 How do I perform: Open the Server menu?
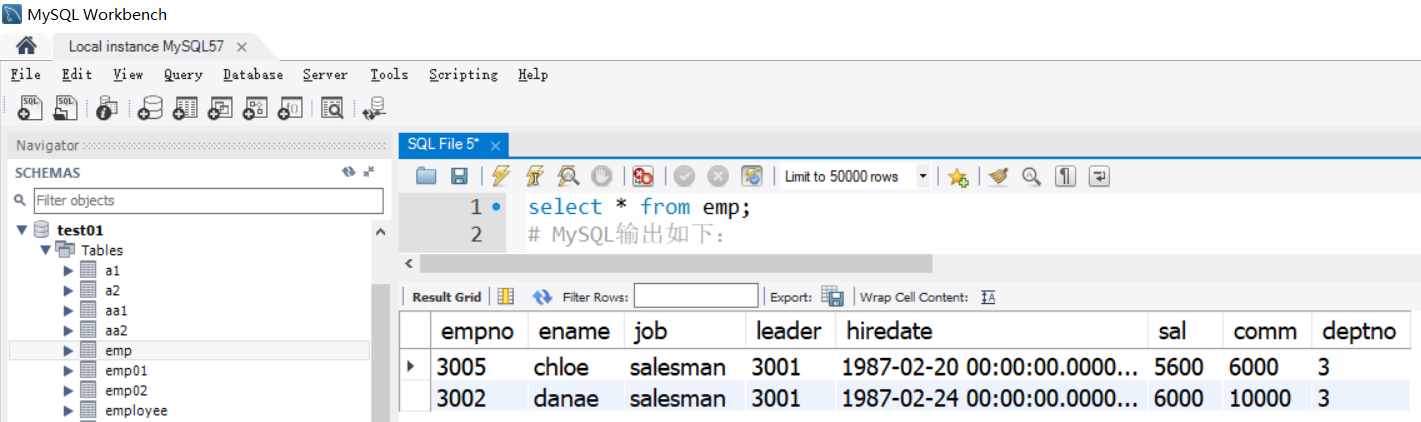(325, 75)
